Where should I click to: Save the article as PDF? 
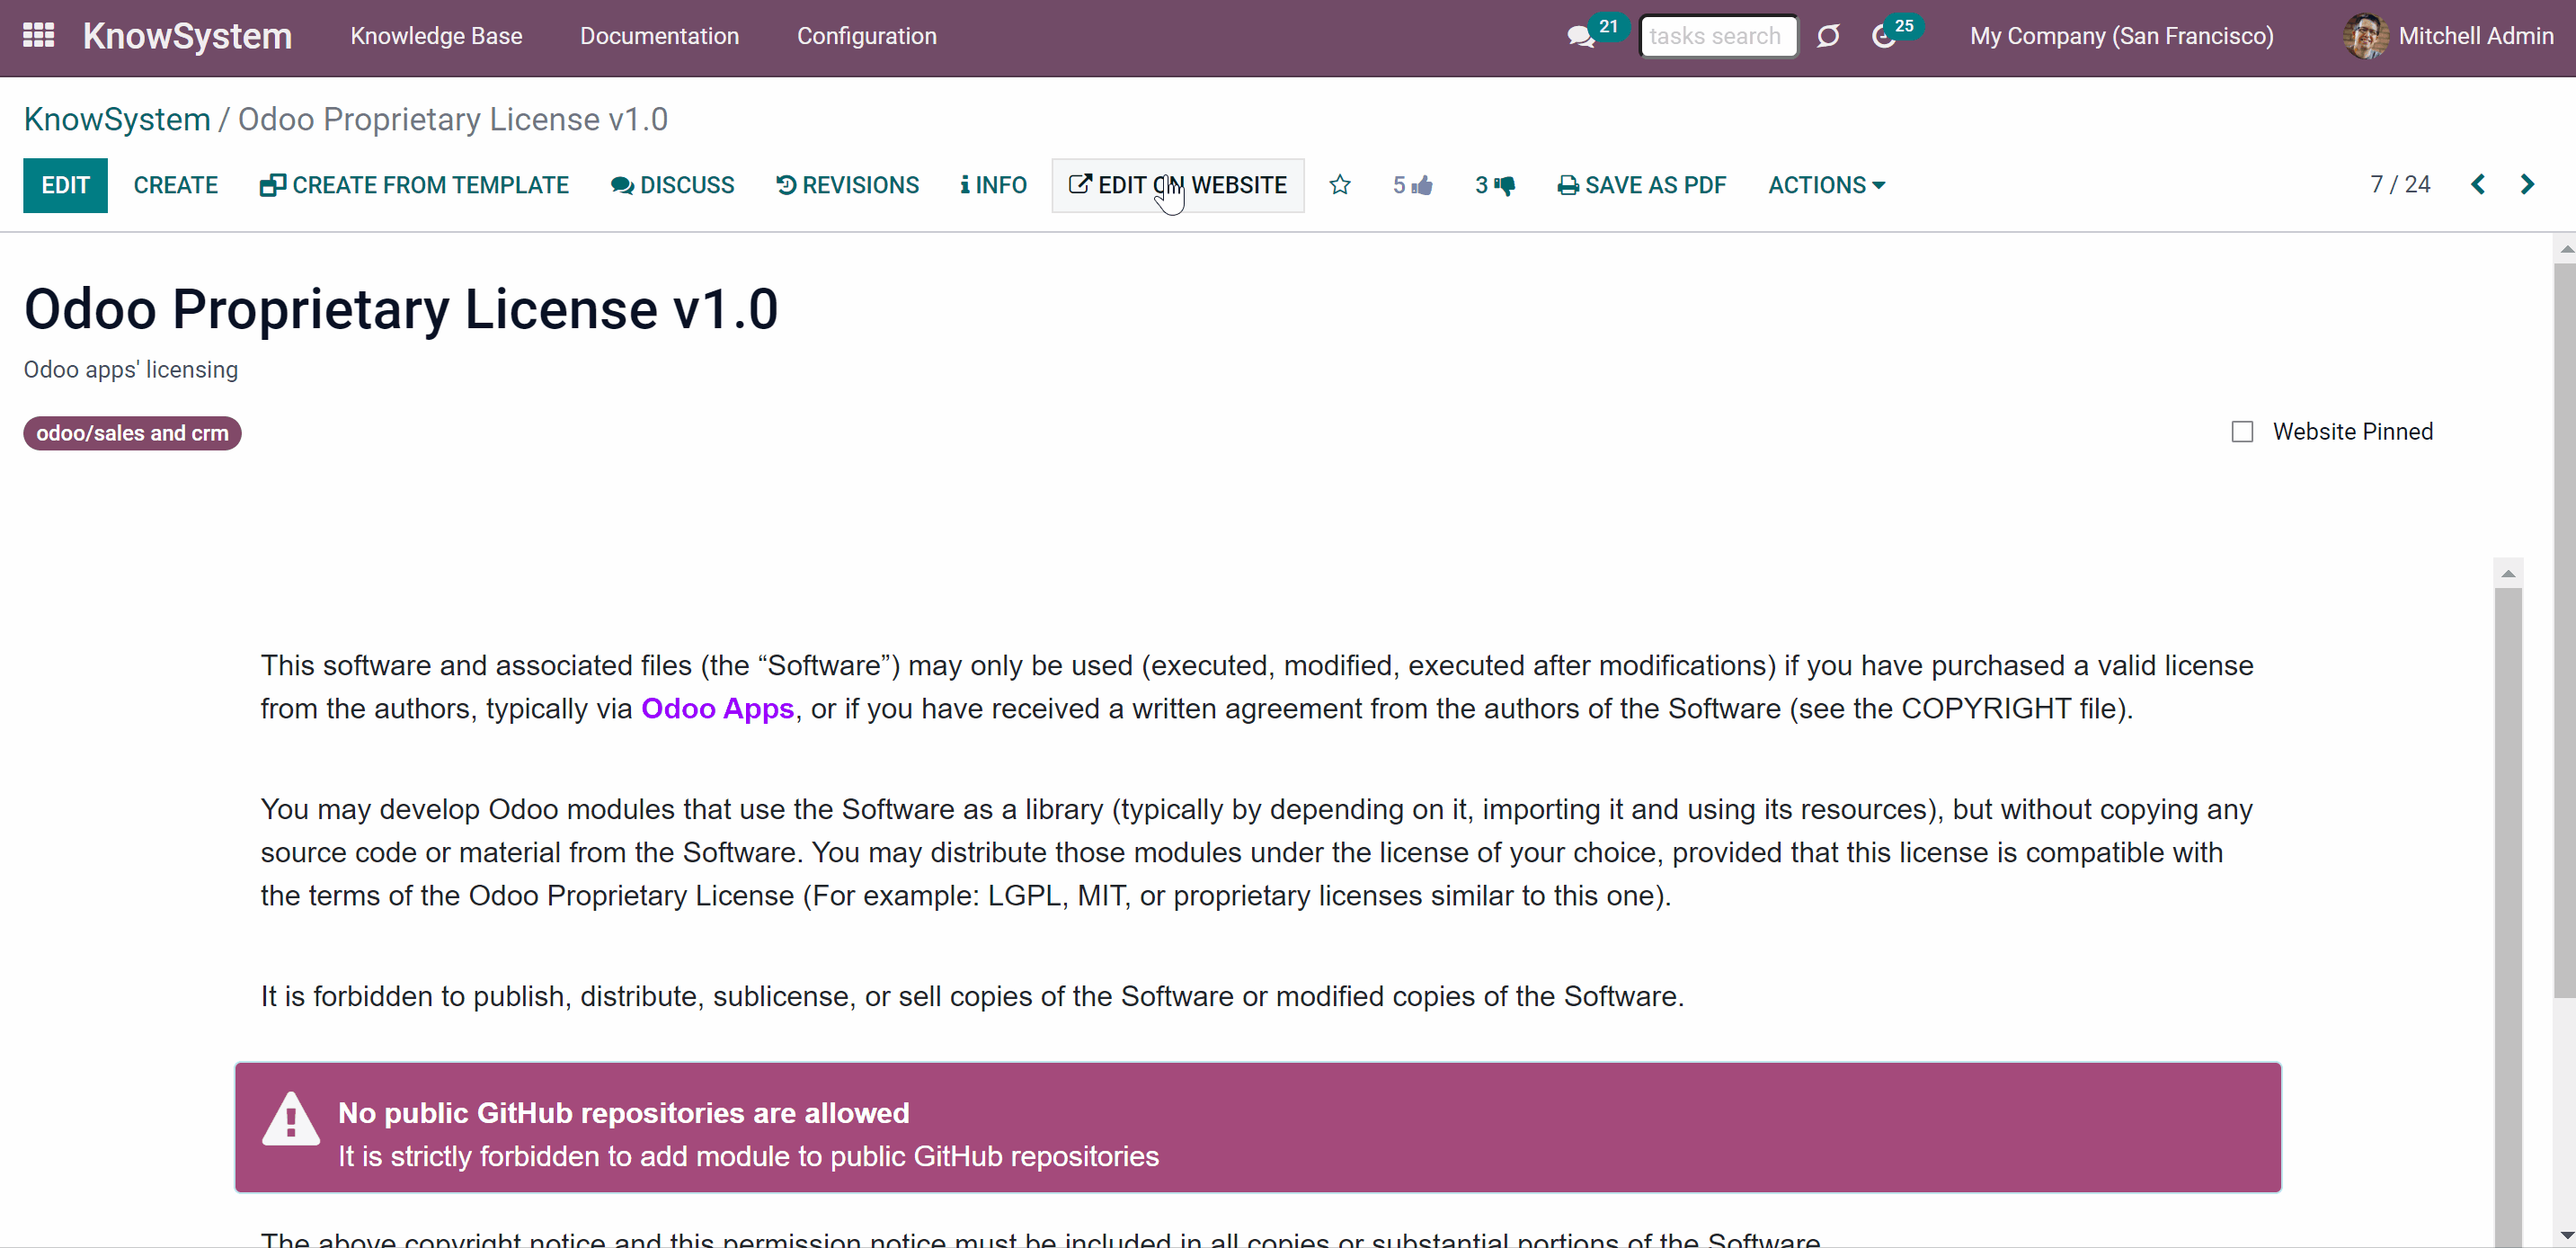1642,185
